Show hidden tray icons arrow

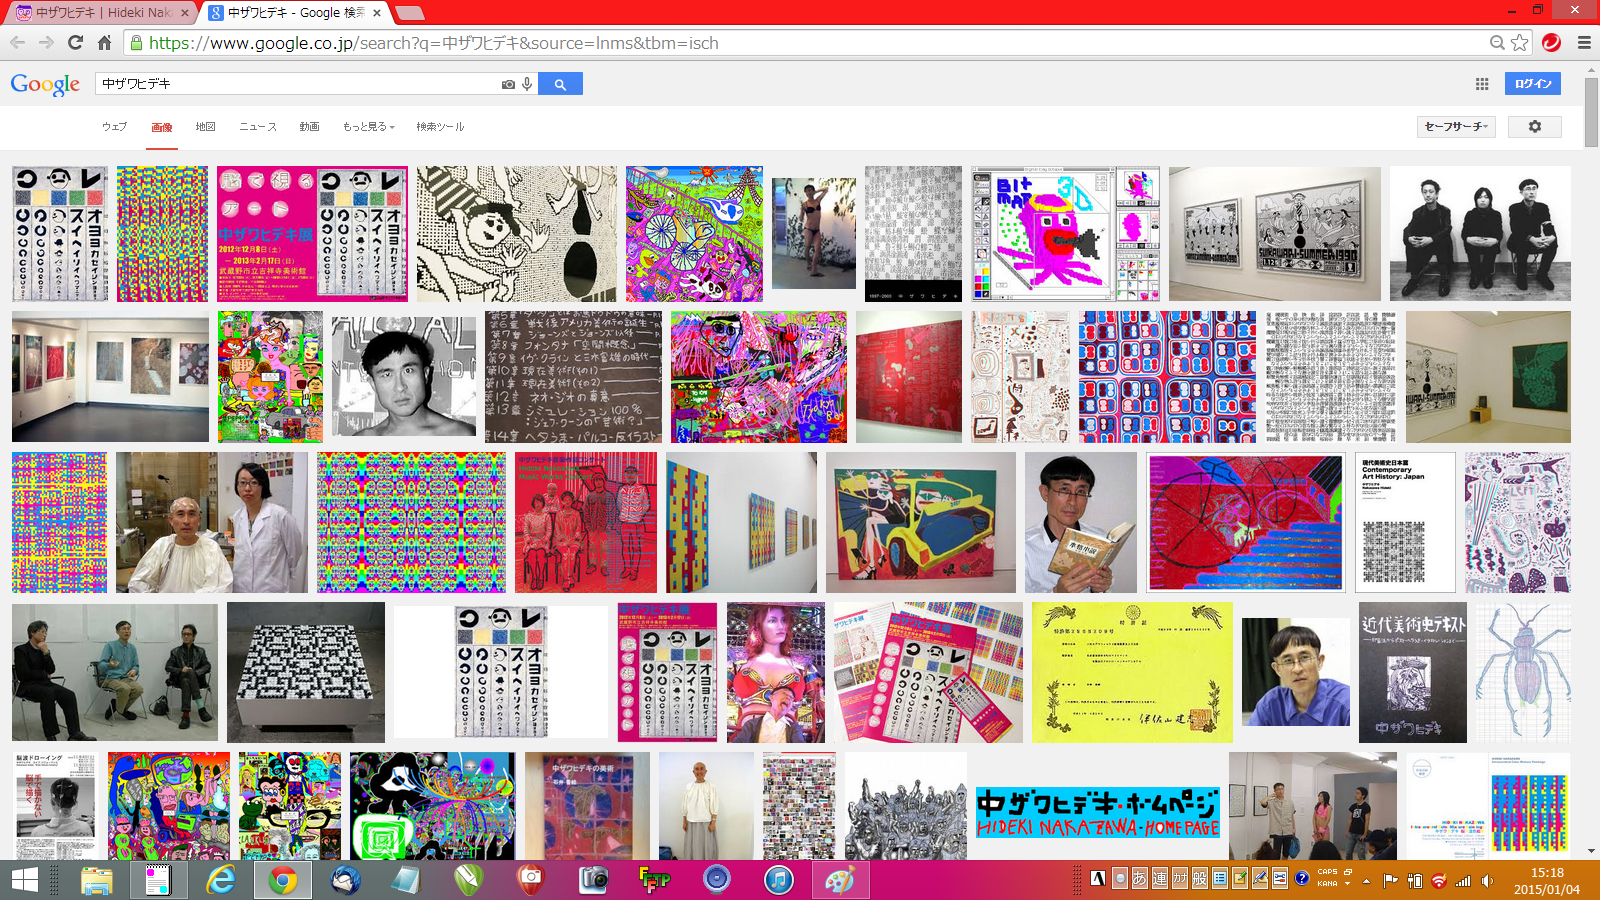1366,881
